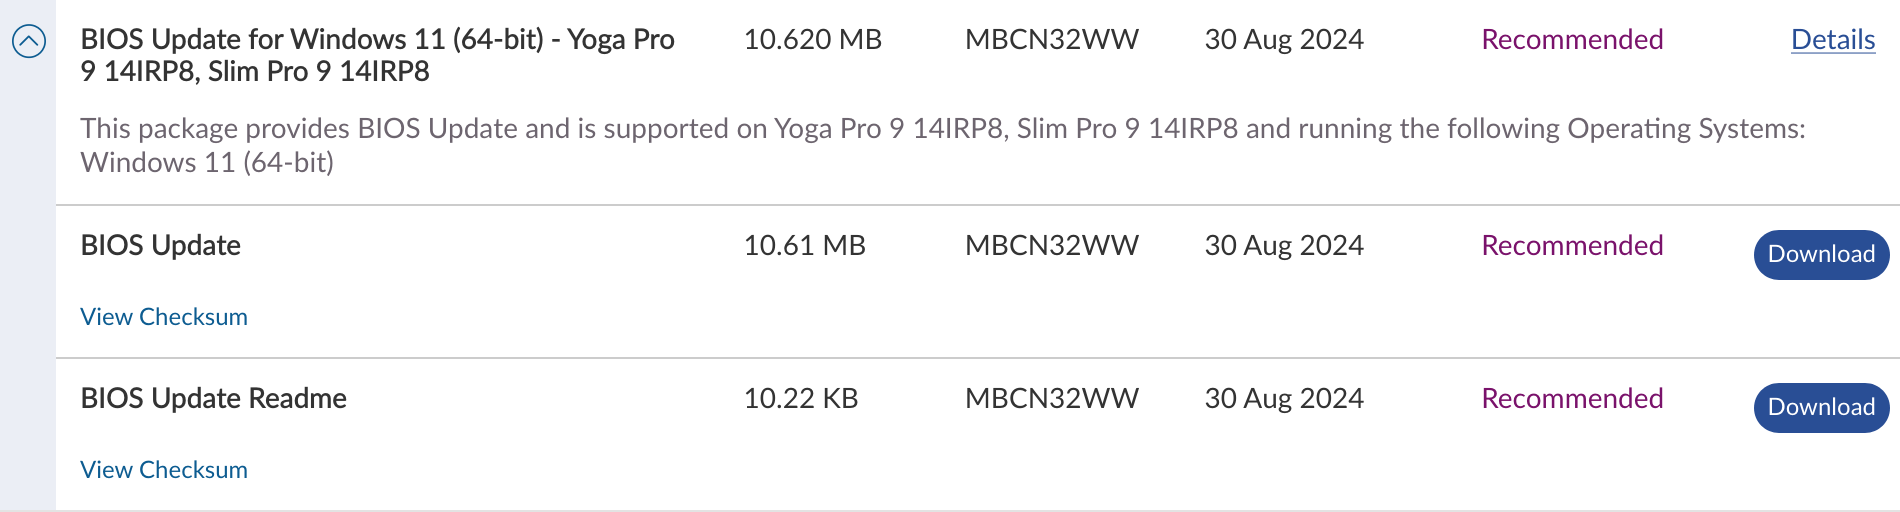The width and height of the screenshot is (1900, 512).
Task: Open the Details link for the package
Action: [1832, 40]
